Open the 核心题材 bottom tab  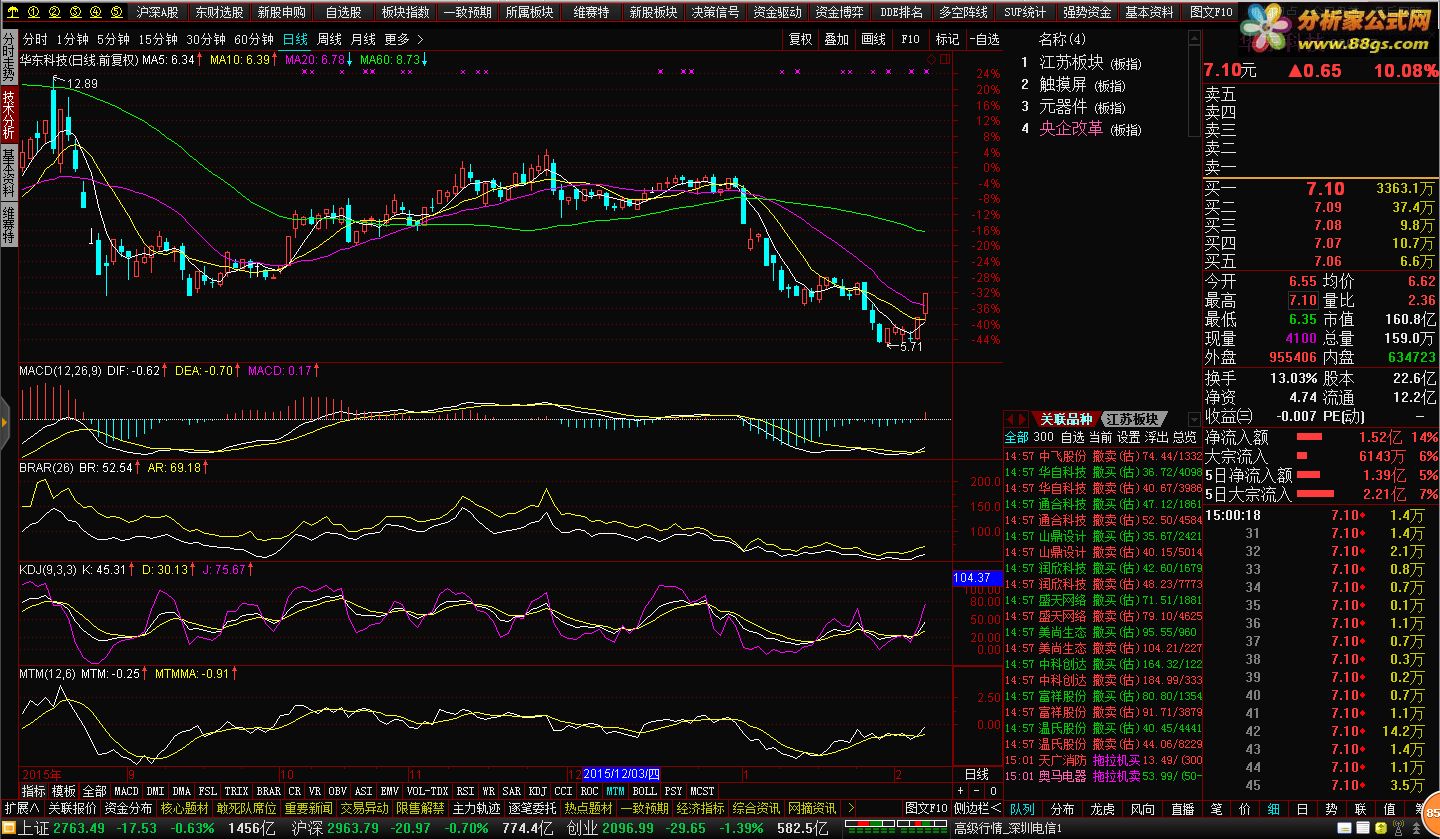pyautogui.click(x=184, y=808)
